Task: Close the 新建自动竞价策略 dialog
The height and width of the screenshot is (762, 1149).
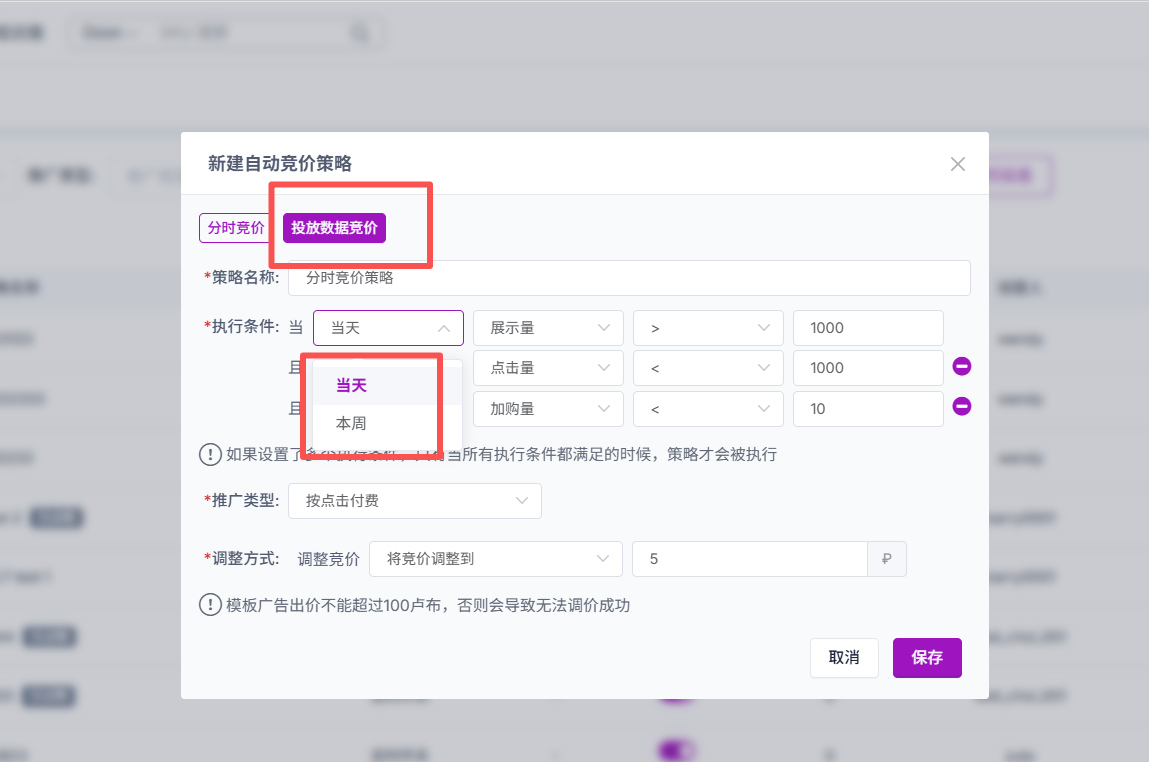Action: (x=957, y=164)
